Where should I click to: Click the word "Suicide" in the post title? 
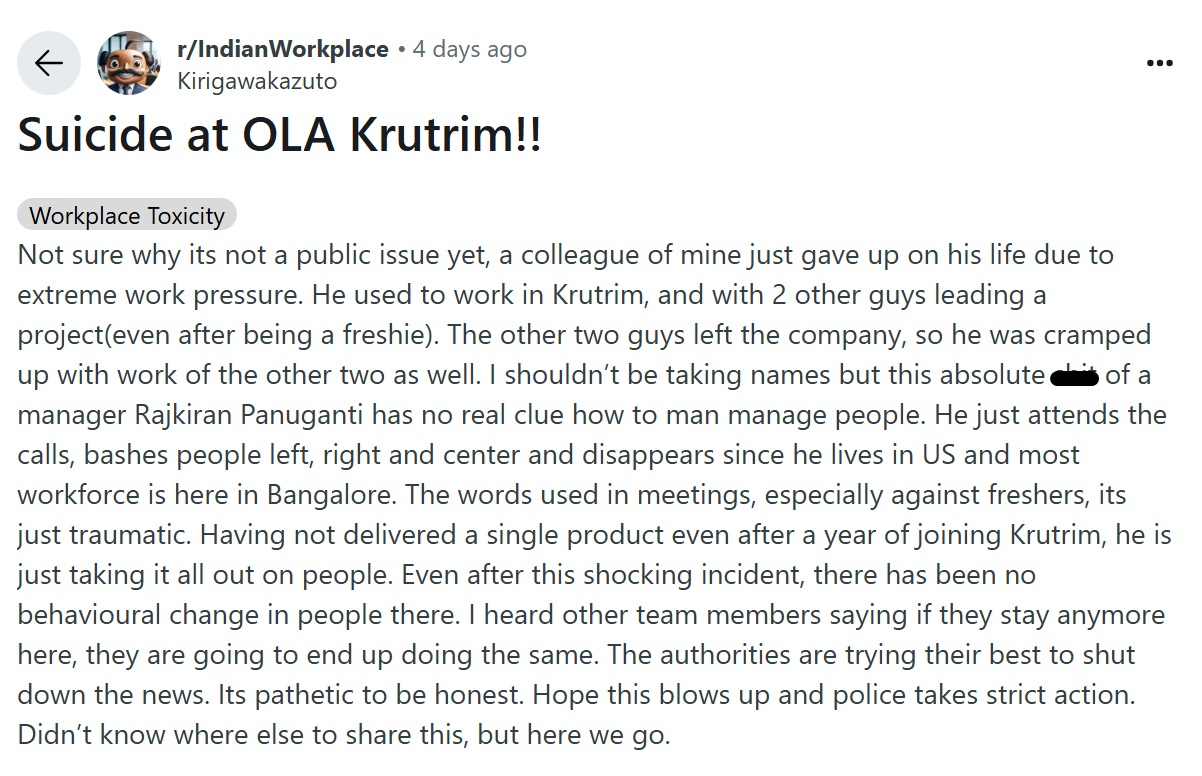click(x=101, y=134)
